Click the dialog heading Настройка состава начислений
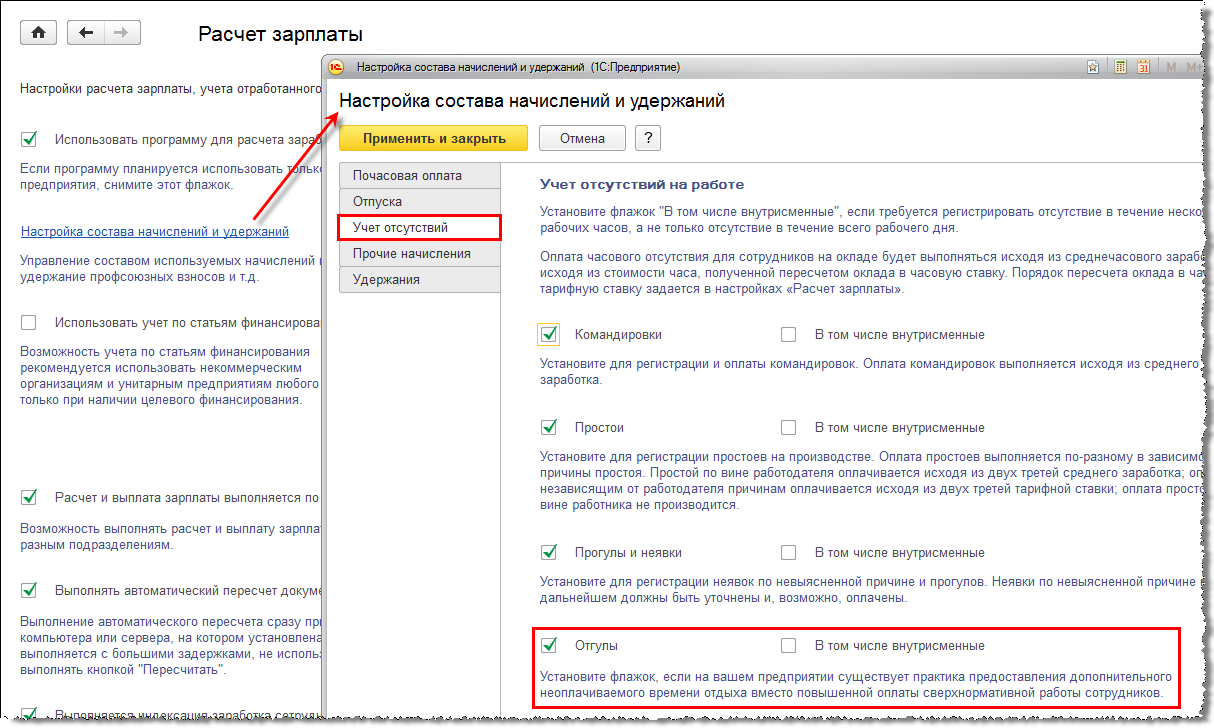1214x728 pixels. [532, 101]
